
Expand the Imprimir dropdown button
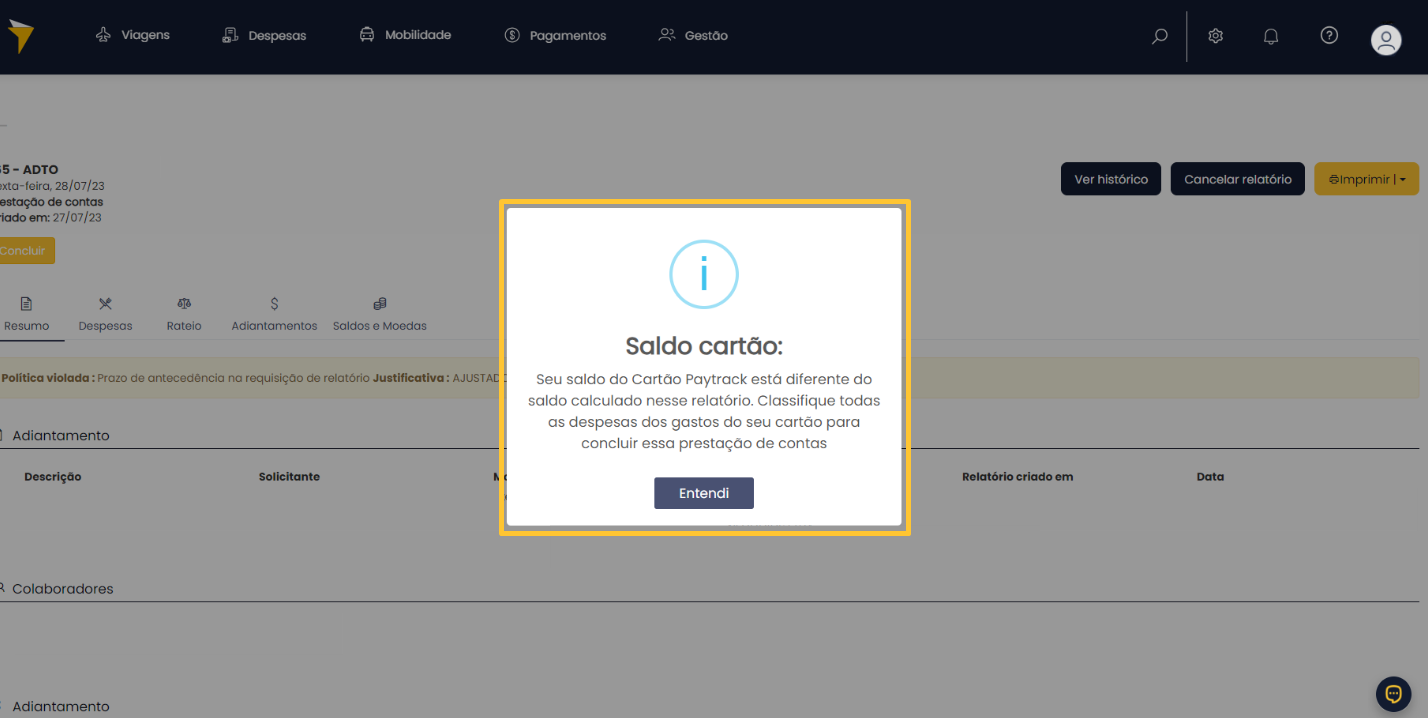[x=1366, y=179]
